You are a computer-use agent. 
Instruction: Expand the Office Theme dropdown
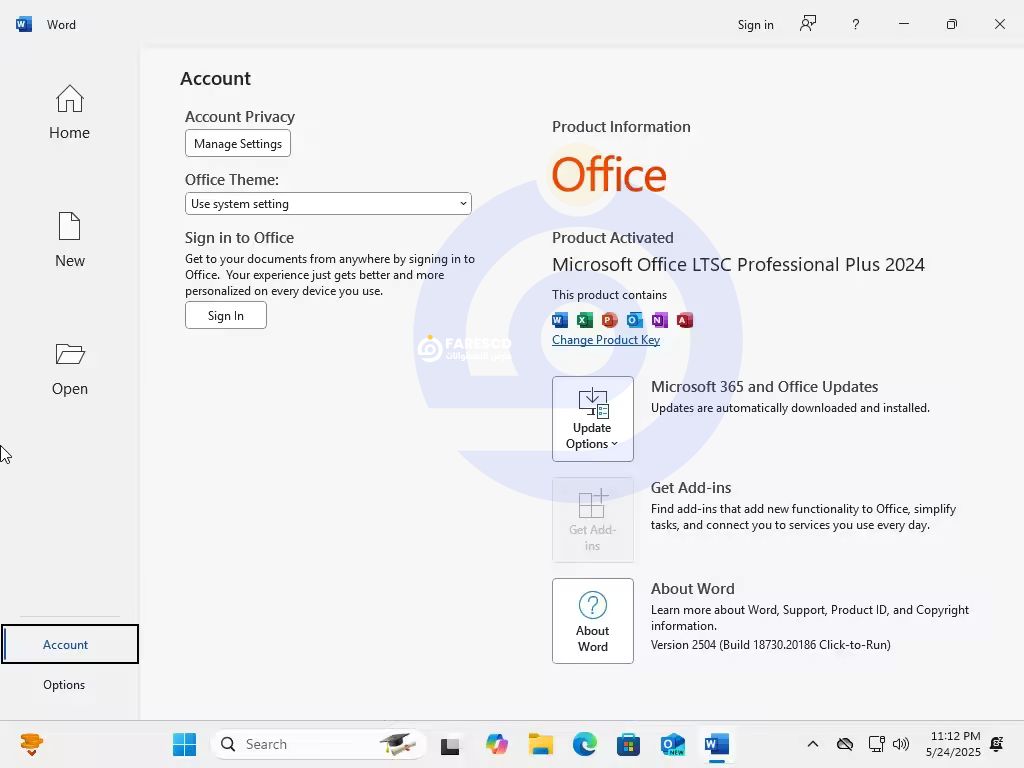coord(328,204)
